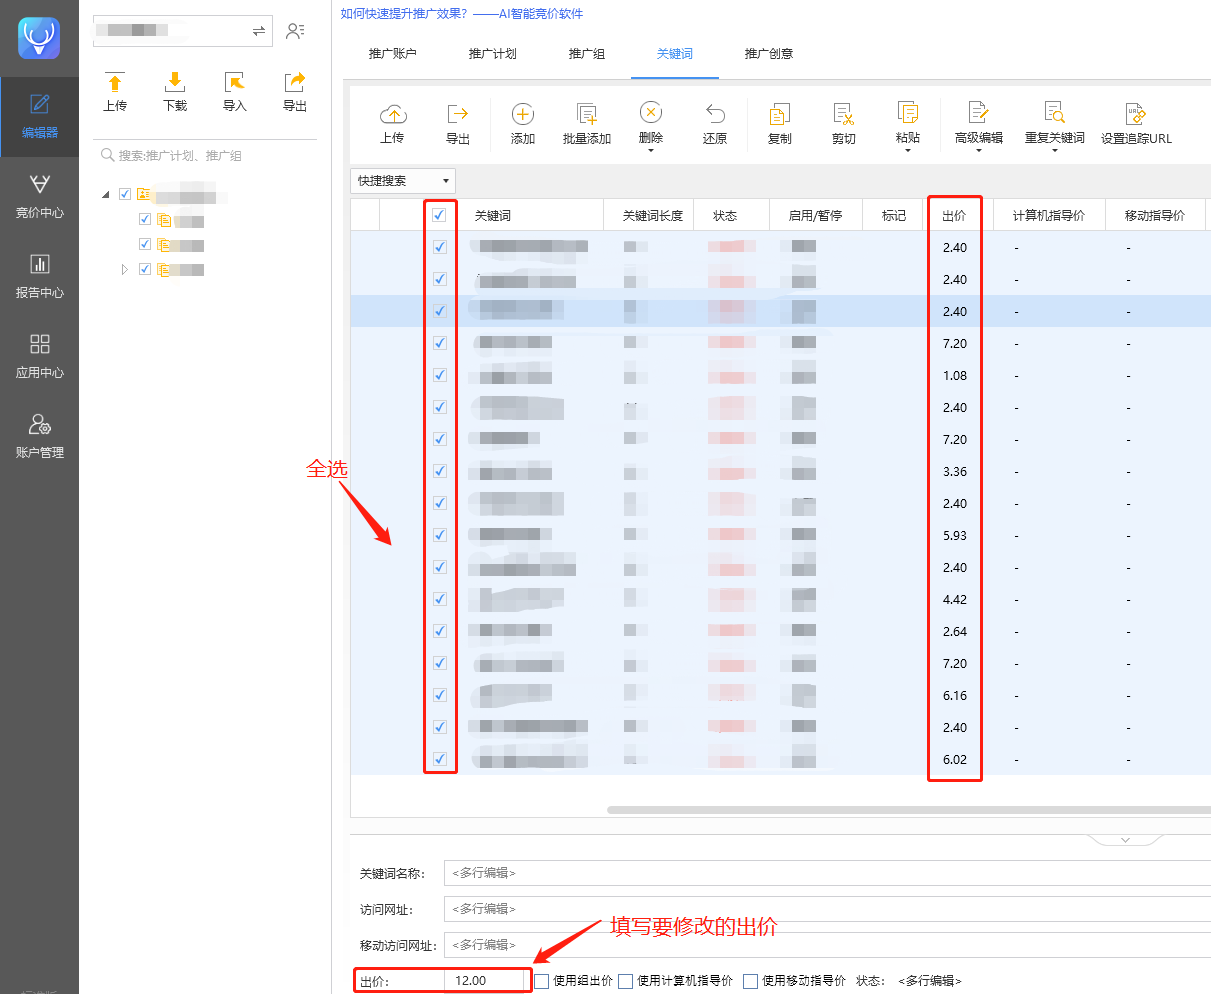Select the second campaign in tree
The height and width of the screenshot is (994, 1211).
pyautogui.click(x=180, y=245)
